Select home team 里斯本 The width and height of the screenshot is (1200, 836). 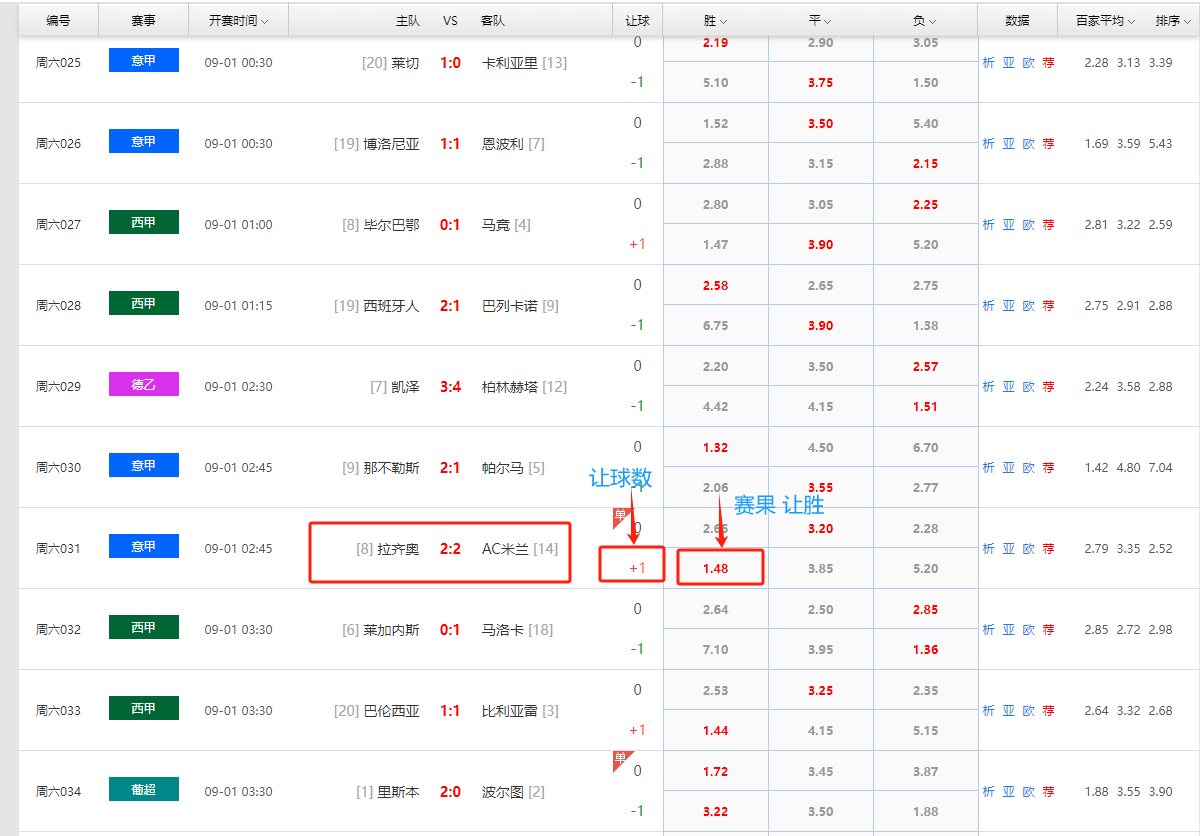398,791
